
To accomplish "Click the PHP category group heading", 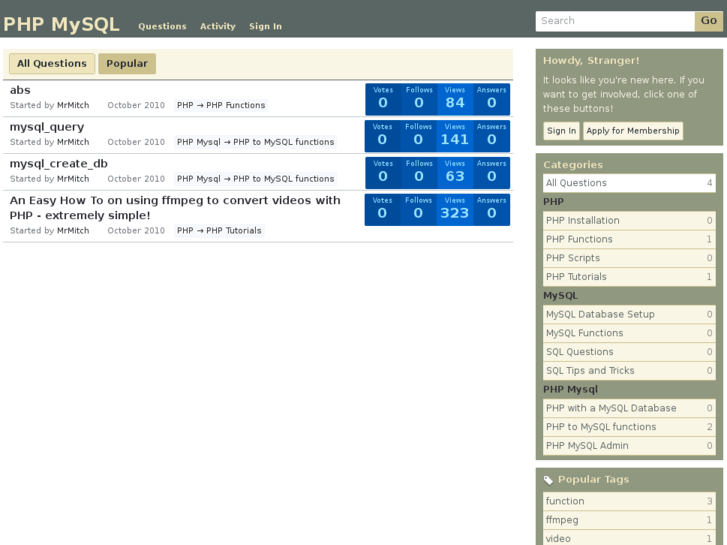I will 554,202.
